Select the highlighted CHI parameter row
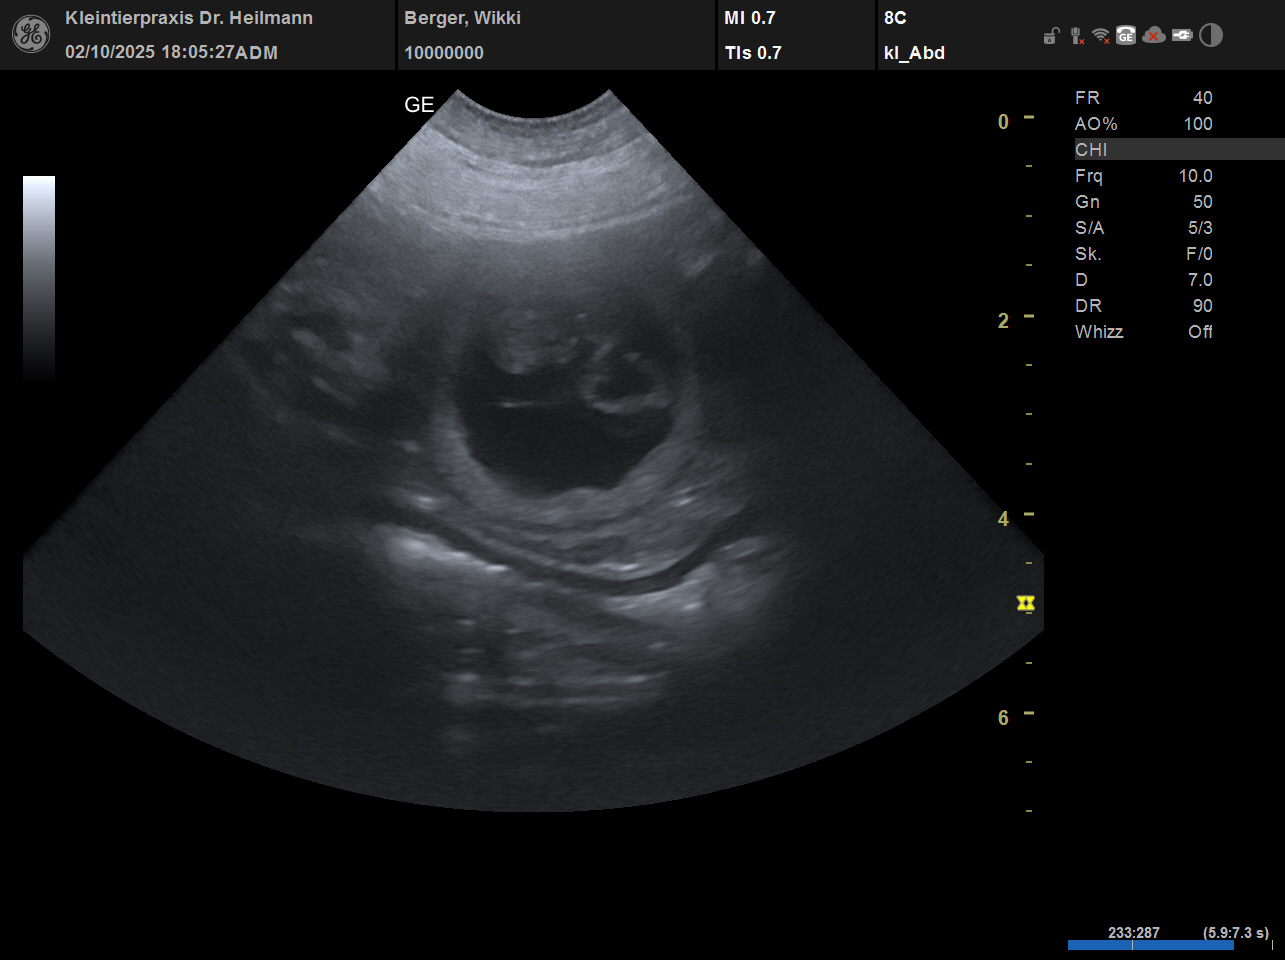This screenshot has height=960, width=1285. point(1178,150)
